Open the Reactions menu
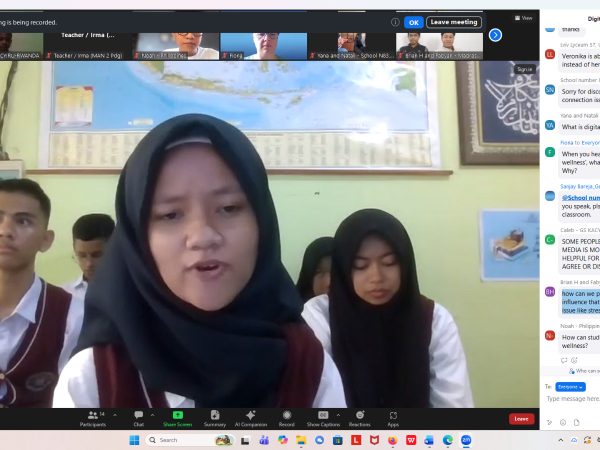This screenshot has height=450, width=600. tap(359, 418)
